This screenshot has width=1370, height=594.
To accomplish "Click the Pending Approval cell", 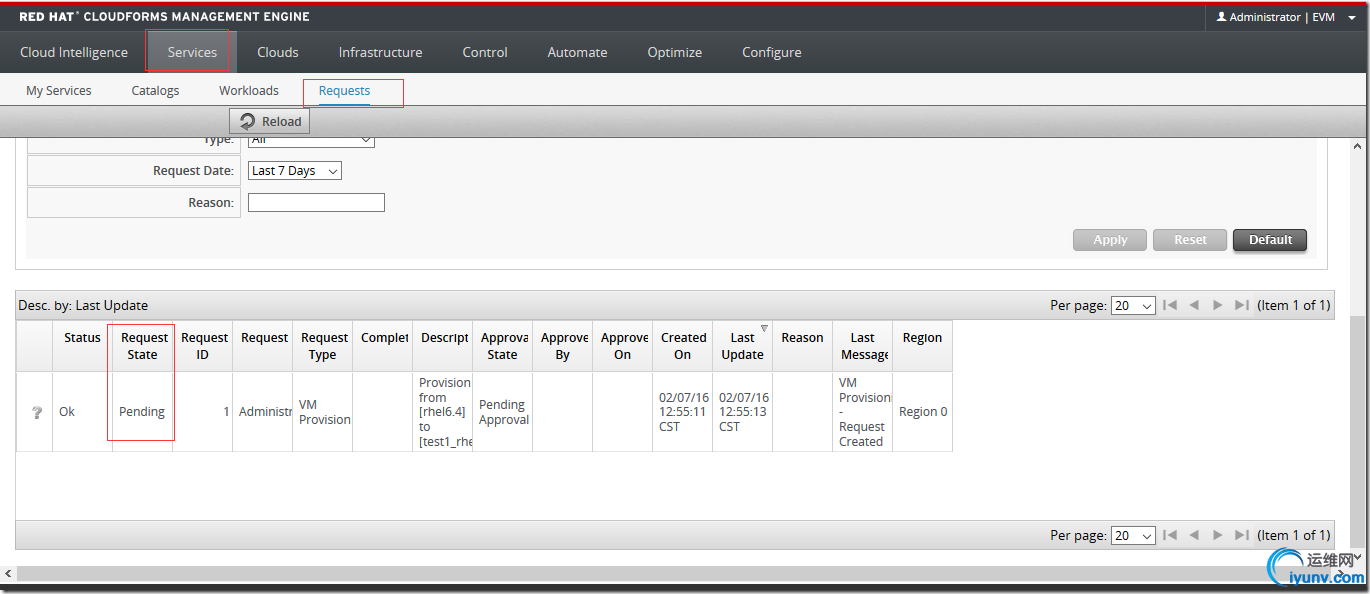I will pos(503,412).
